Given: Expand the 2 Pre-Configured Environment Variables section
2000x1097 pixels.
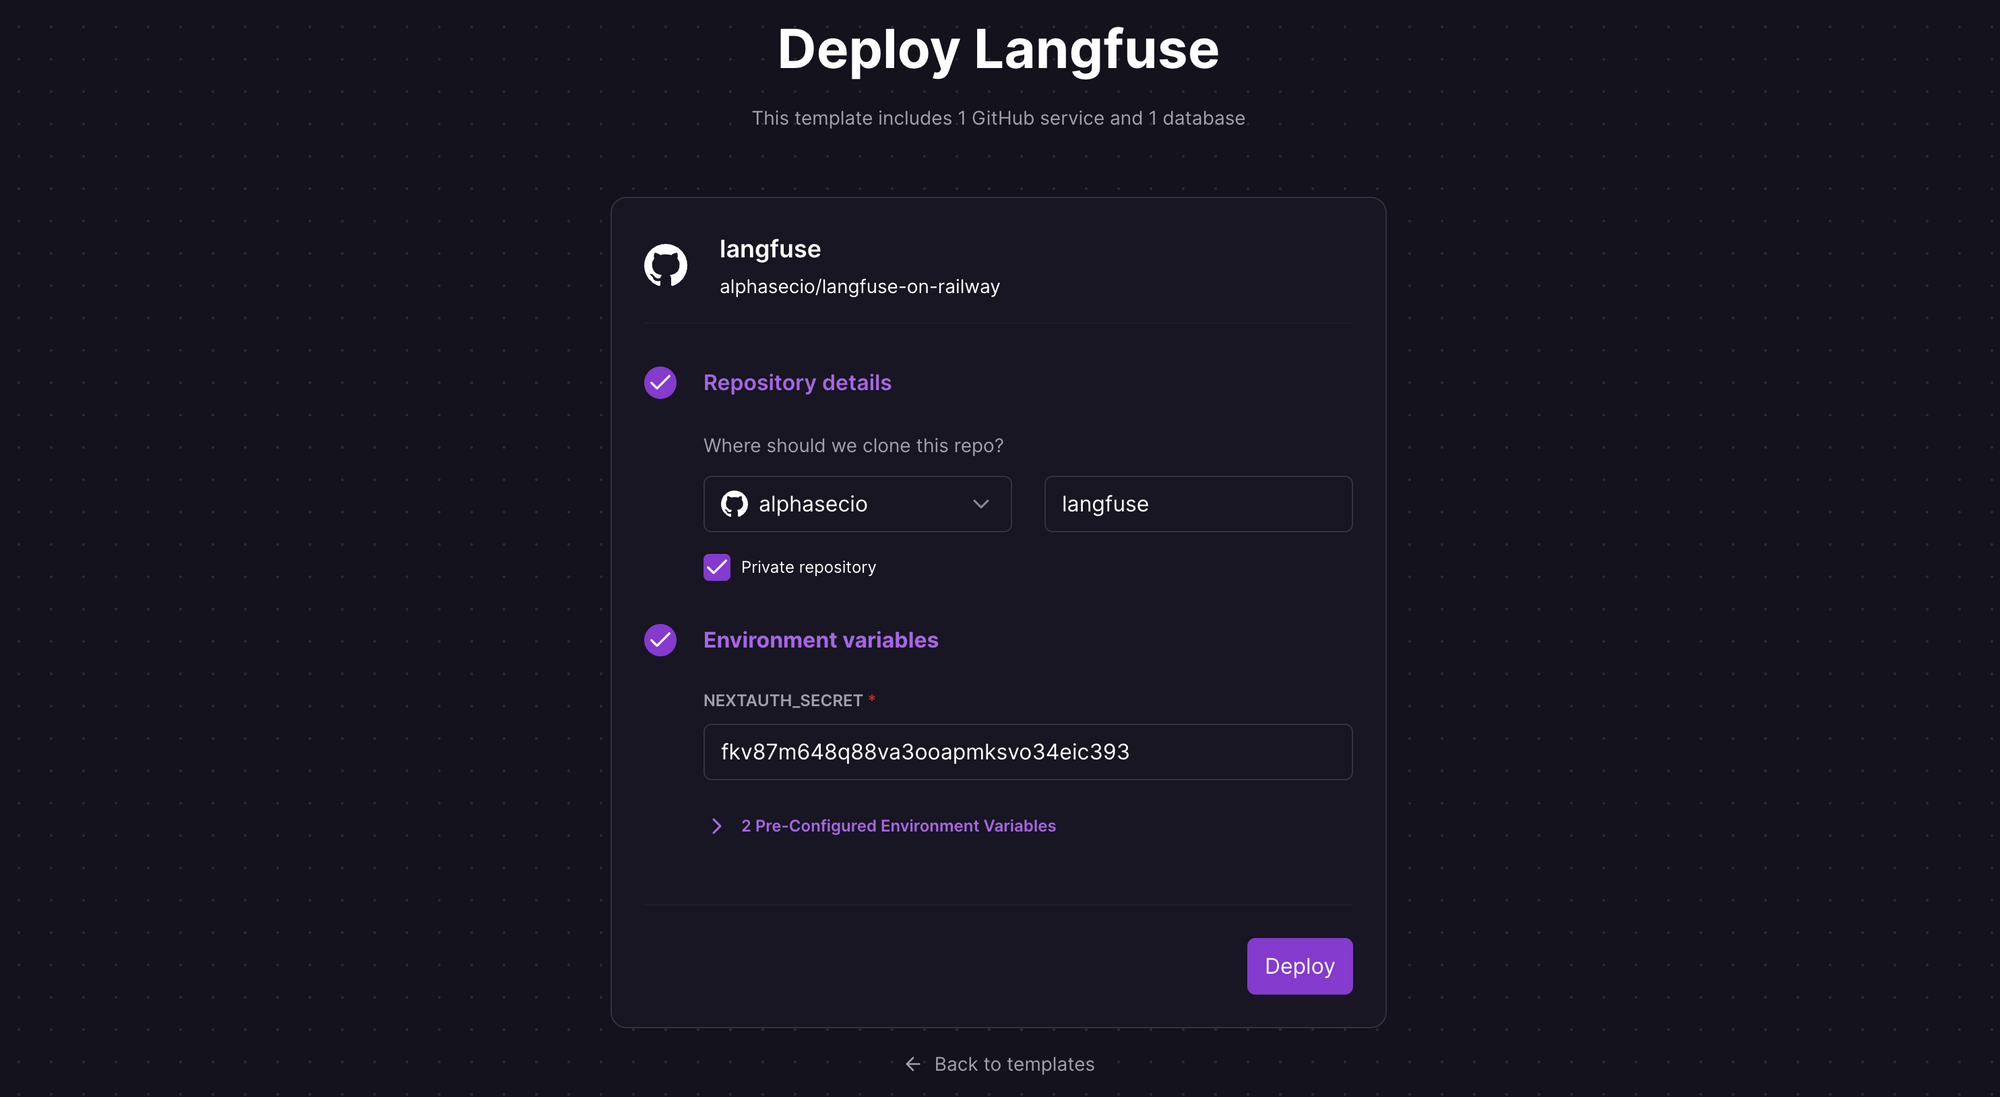Looking at the screenshot, I should (x=897, y=825).
